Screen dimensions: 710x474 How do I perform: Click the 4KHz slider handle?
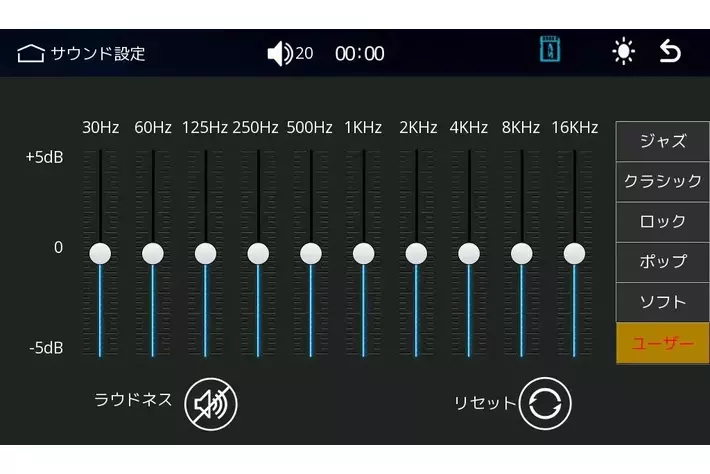click(x=468, y=253)
